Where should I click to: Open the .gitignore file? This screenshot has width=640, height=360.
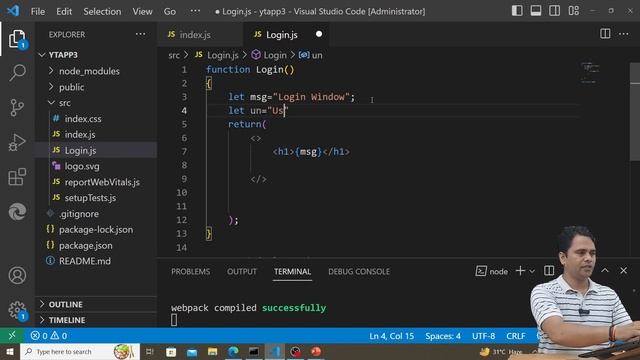pos(79,214)
